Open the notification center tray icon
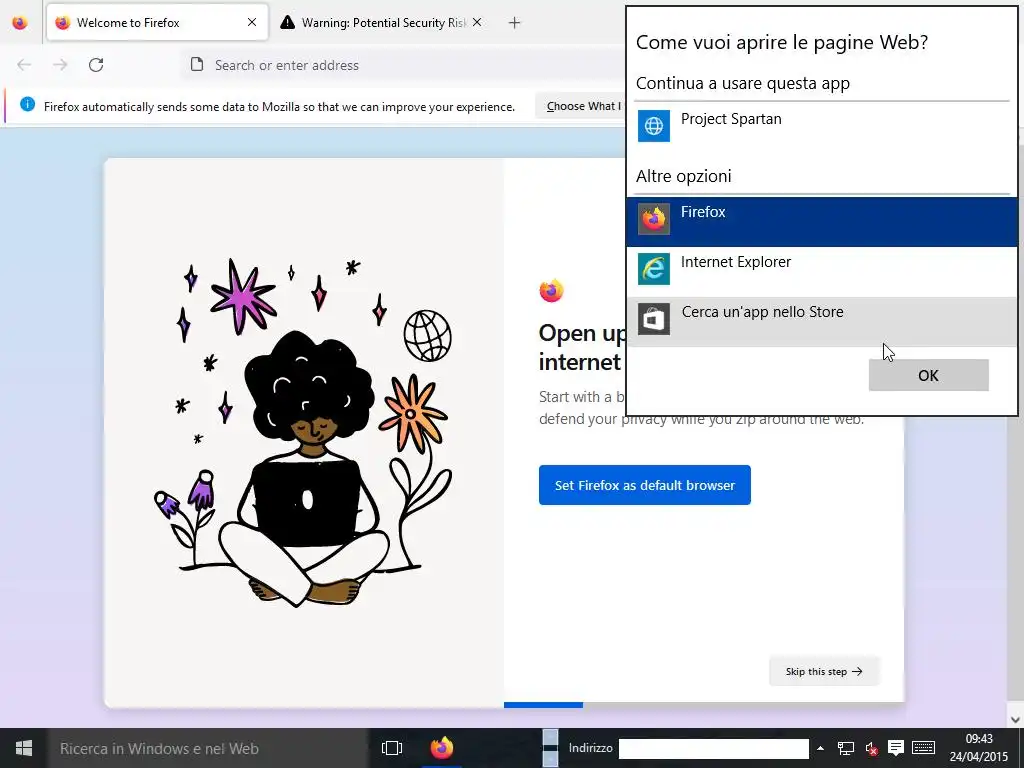This screenshot has width=1024, height=768. coord(896,748)
